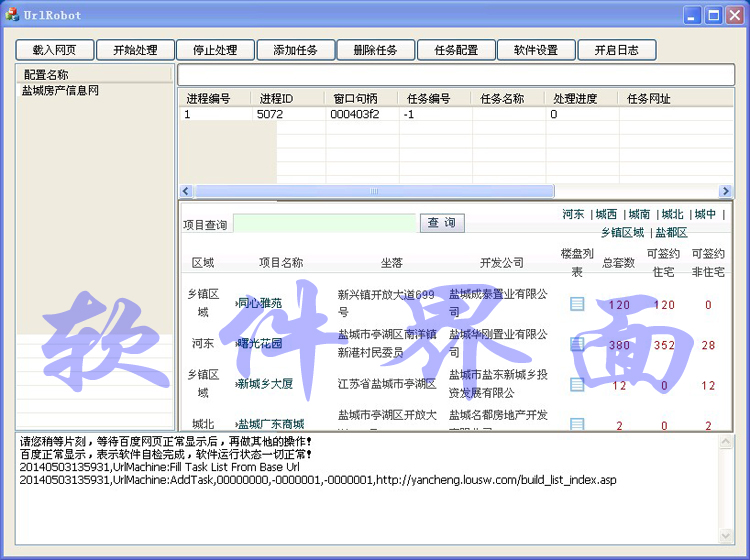Open project link 新城乡大厦
Image resolution: width=750 pixels, height=560 pixels.
[x=265, y=384]
